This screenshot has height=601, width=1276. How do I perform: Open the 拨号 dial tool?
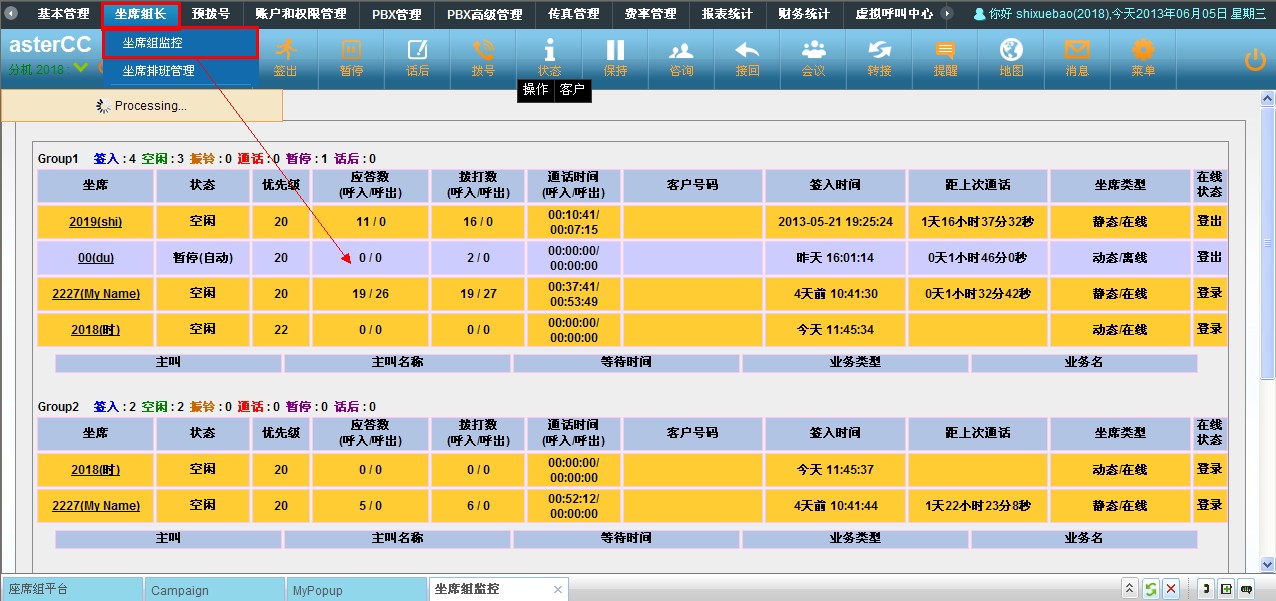(483, 57)
